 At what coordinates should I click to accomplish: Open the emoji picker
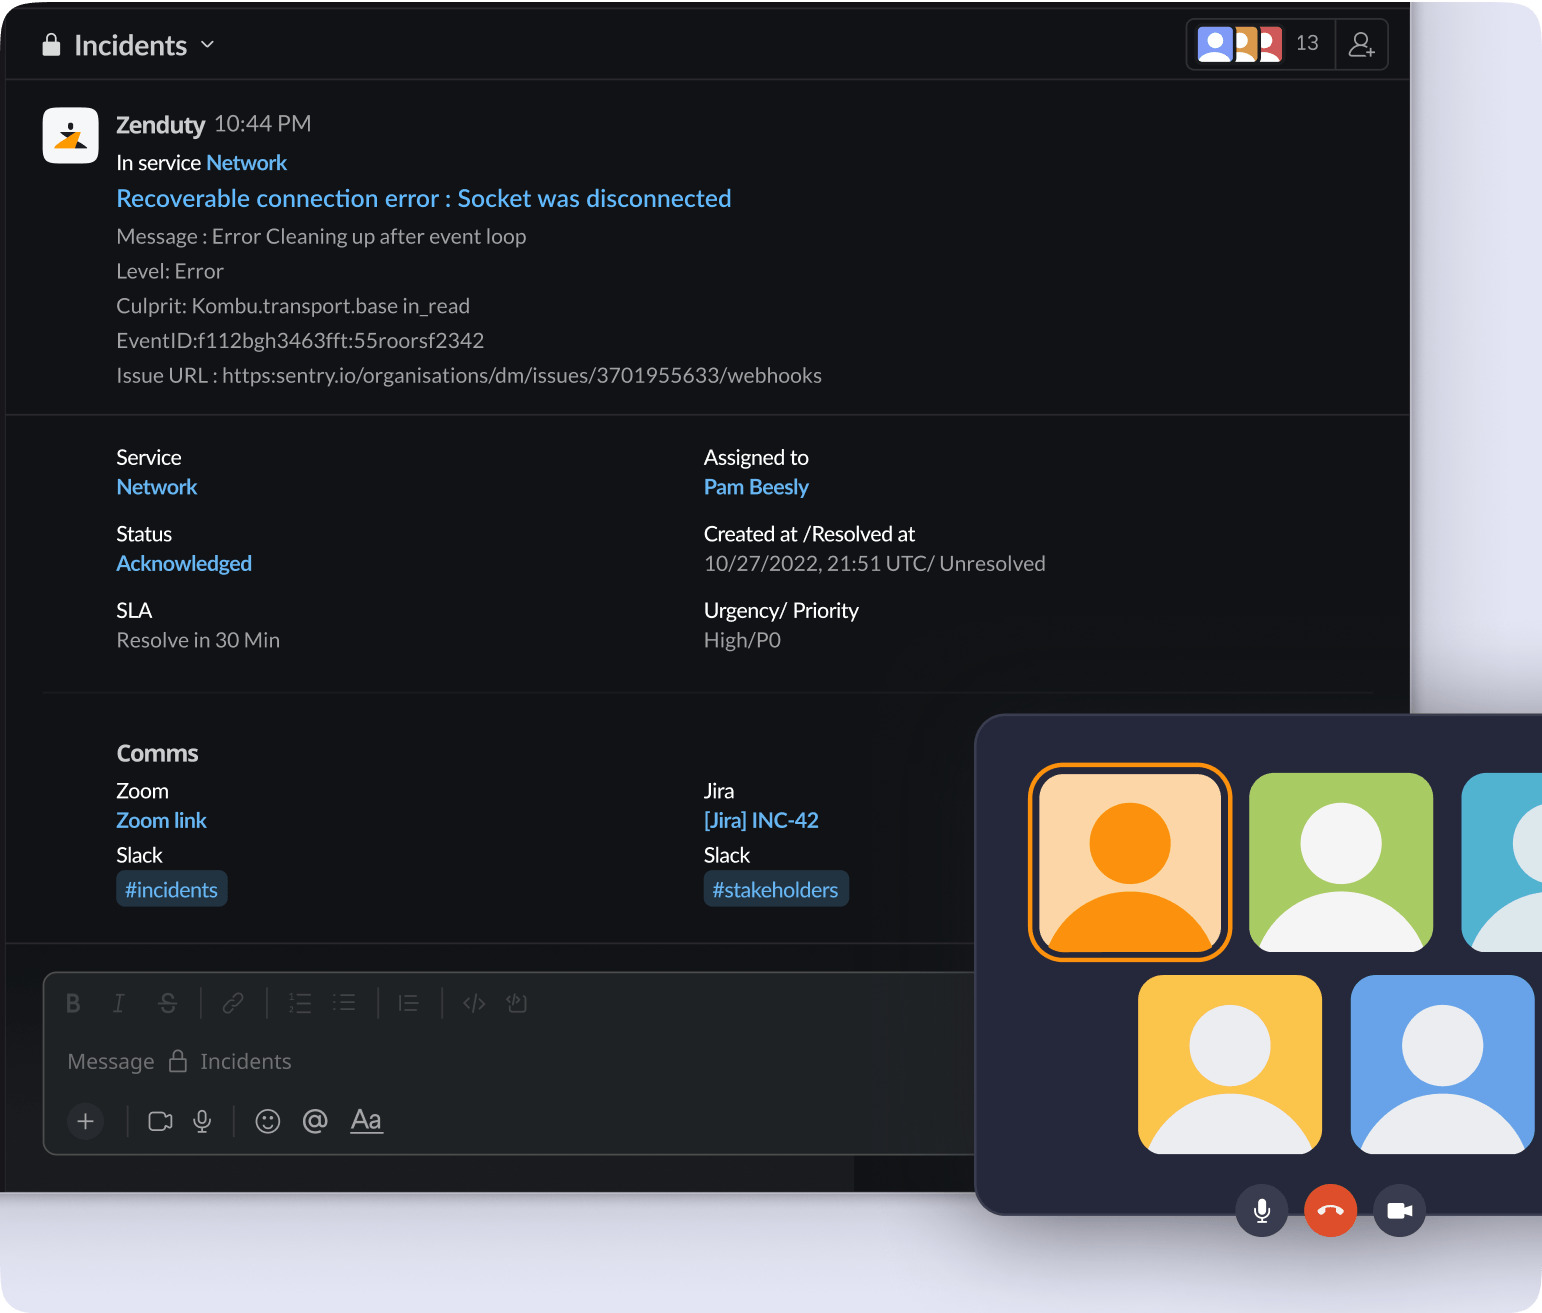tap(267, 1121)
